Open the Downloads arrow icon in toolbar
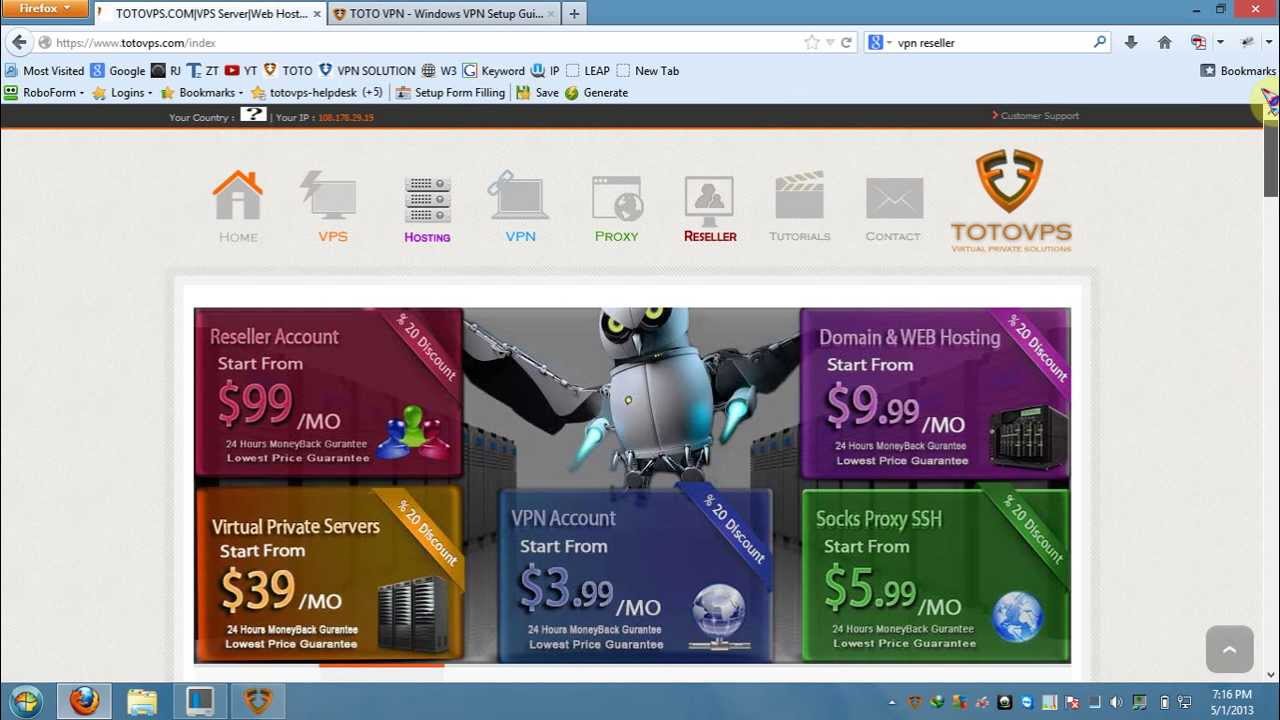Screen dimensions: 1280x720 [1131, 42]
